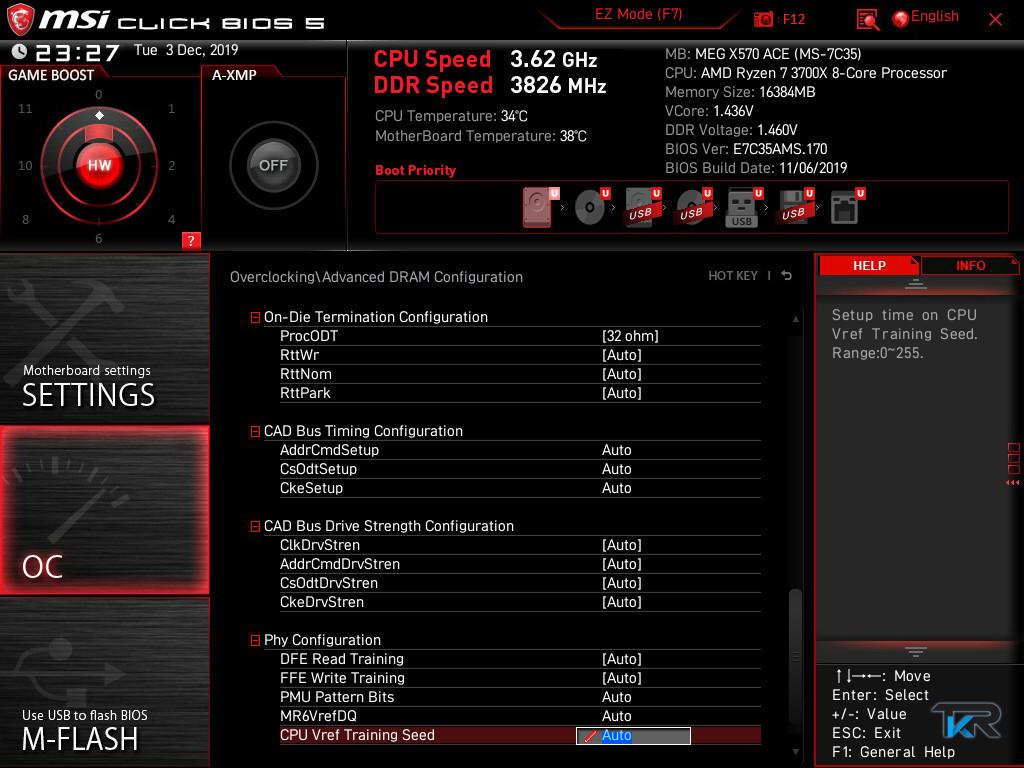Select the ProcODT row label
This screenshot has width=1024, height=768.
click(x=309, y=336)
